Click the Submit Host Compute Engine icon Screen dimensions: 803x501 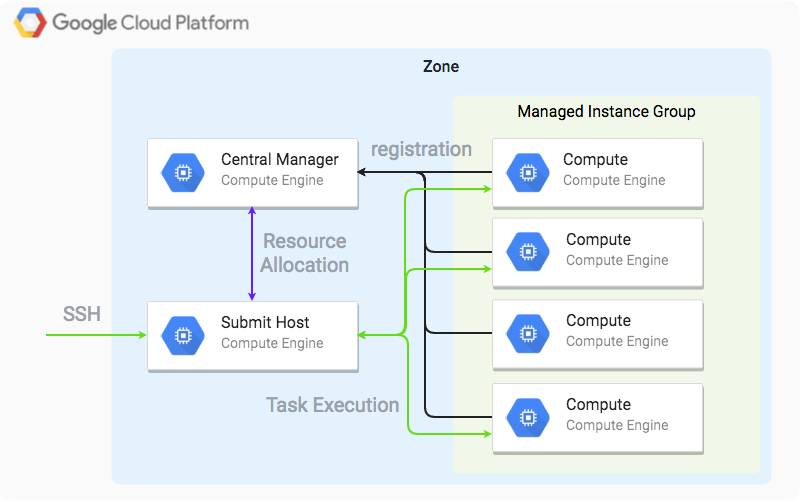[183, 336]
